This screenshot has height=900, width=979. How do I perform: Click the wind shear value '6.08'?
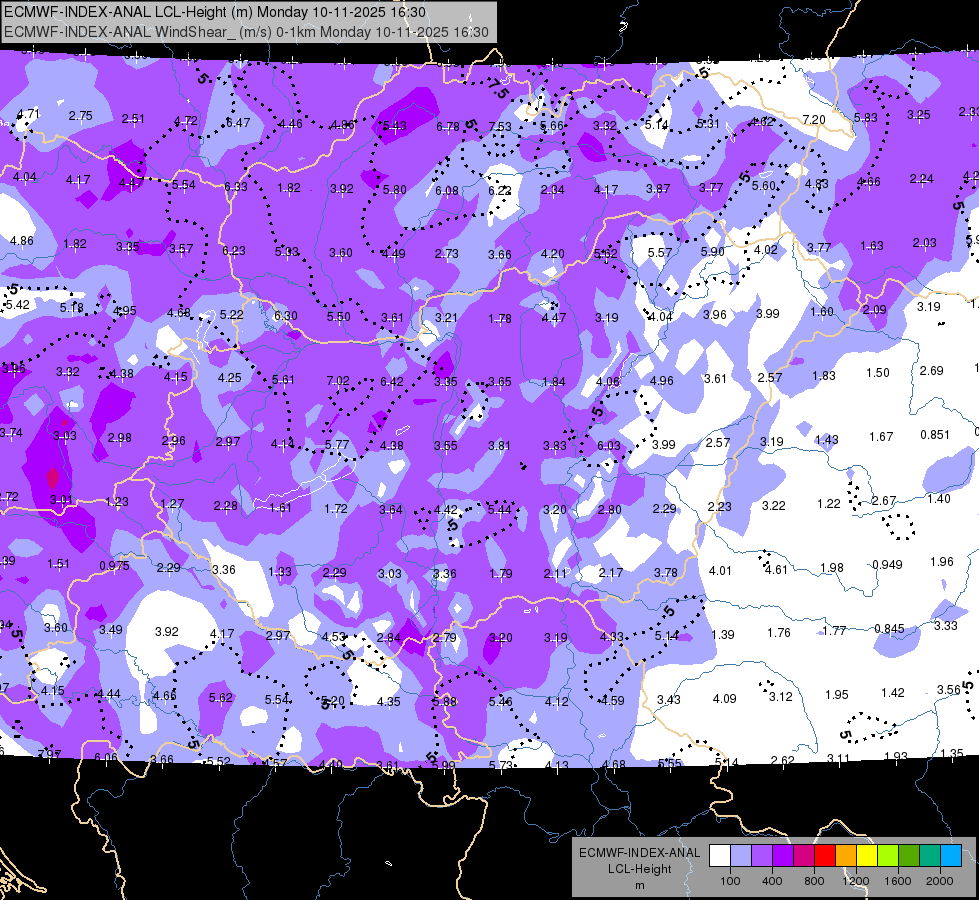(x=447, y=190)
